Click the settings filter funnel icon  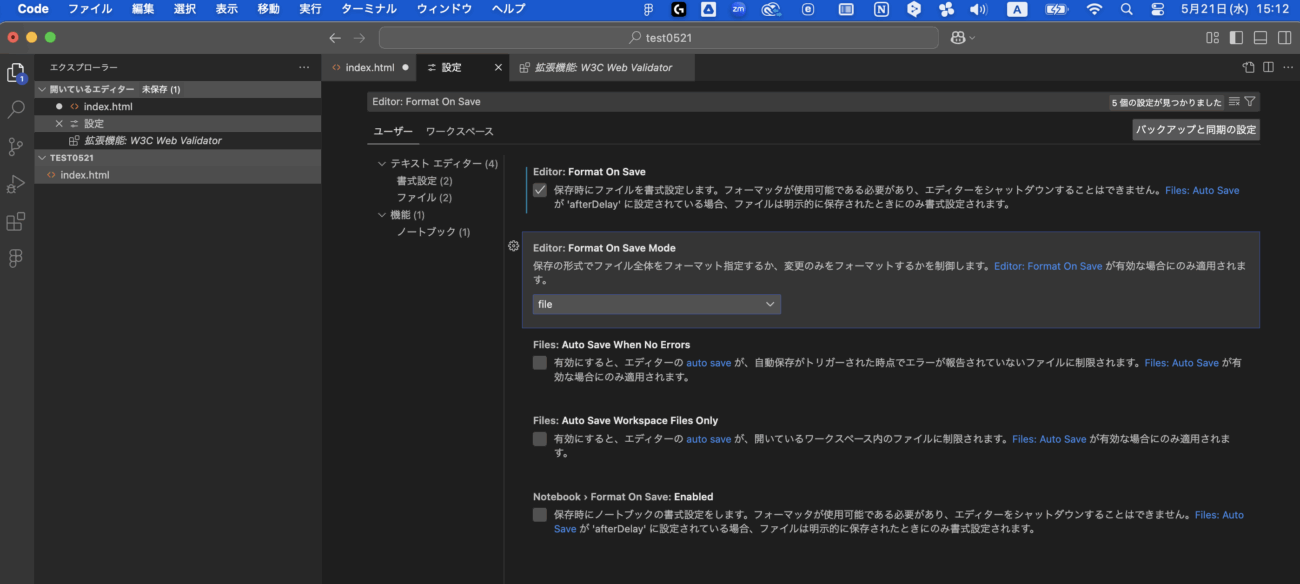click(x=1250, y=102)
